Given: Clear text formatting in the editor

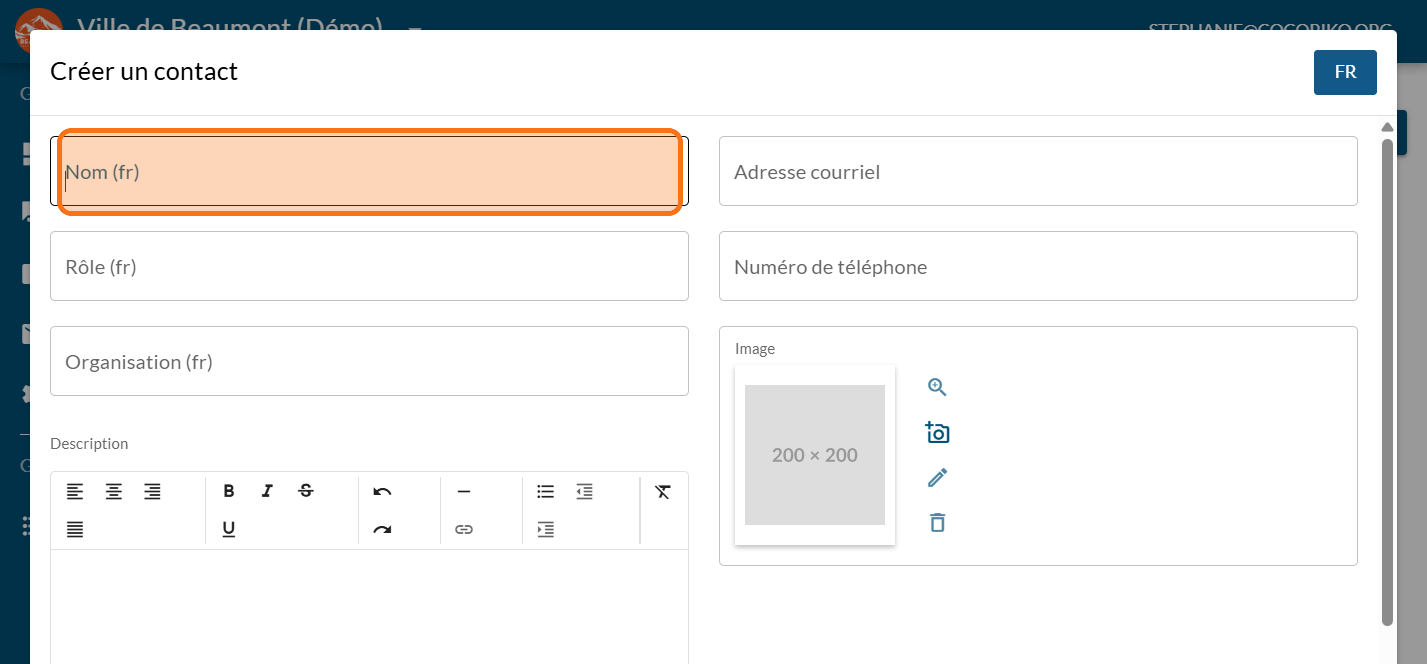Looking at the screenshot, I should click(x=663, y=491).
